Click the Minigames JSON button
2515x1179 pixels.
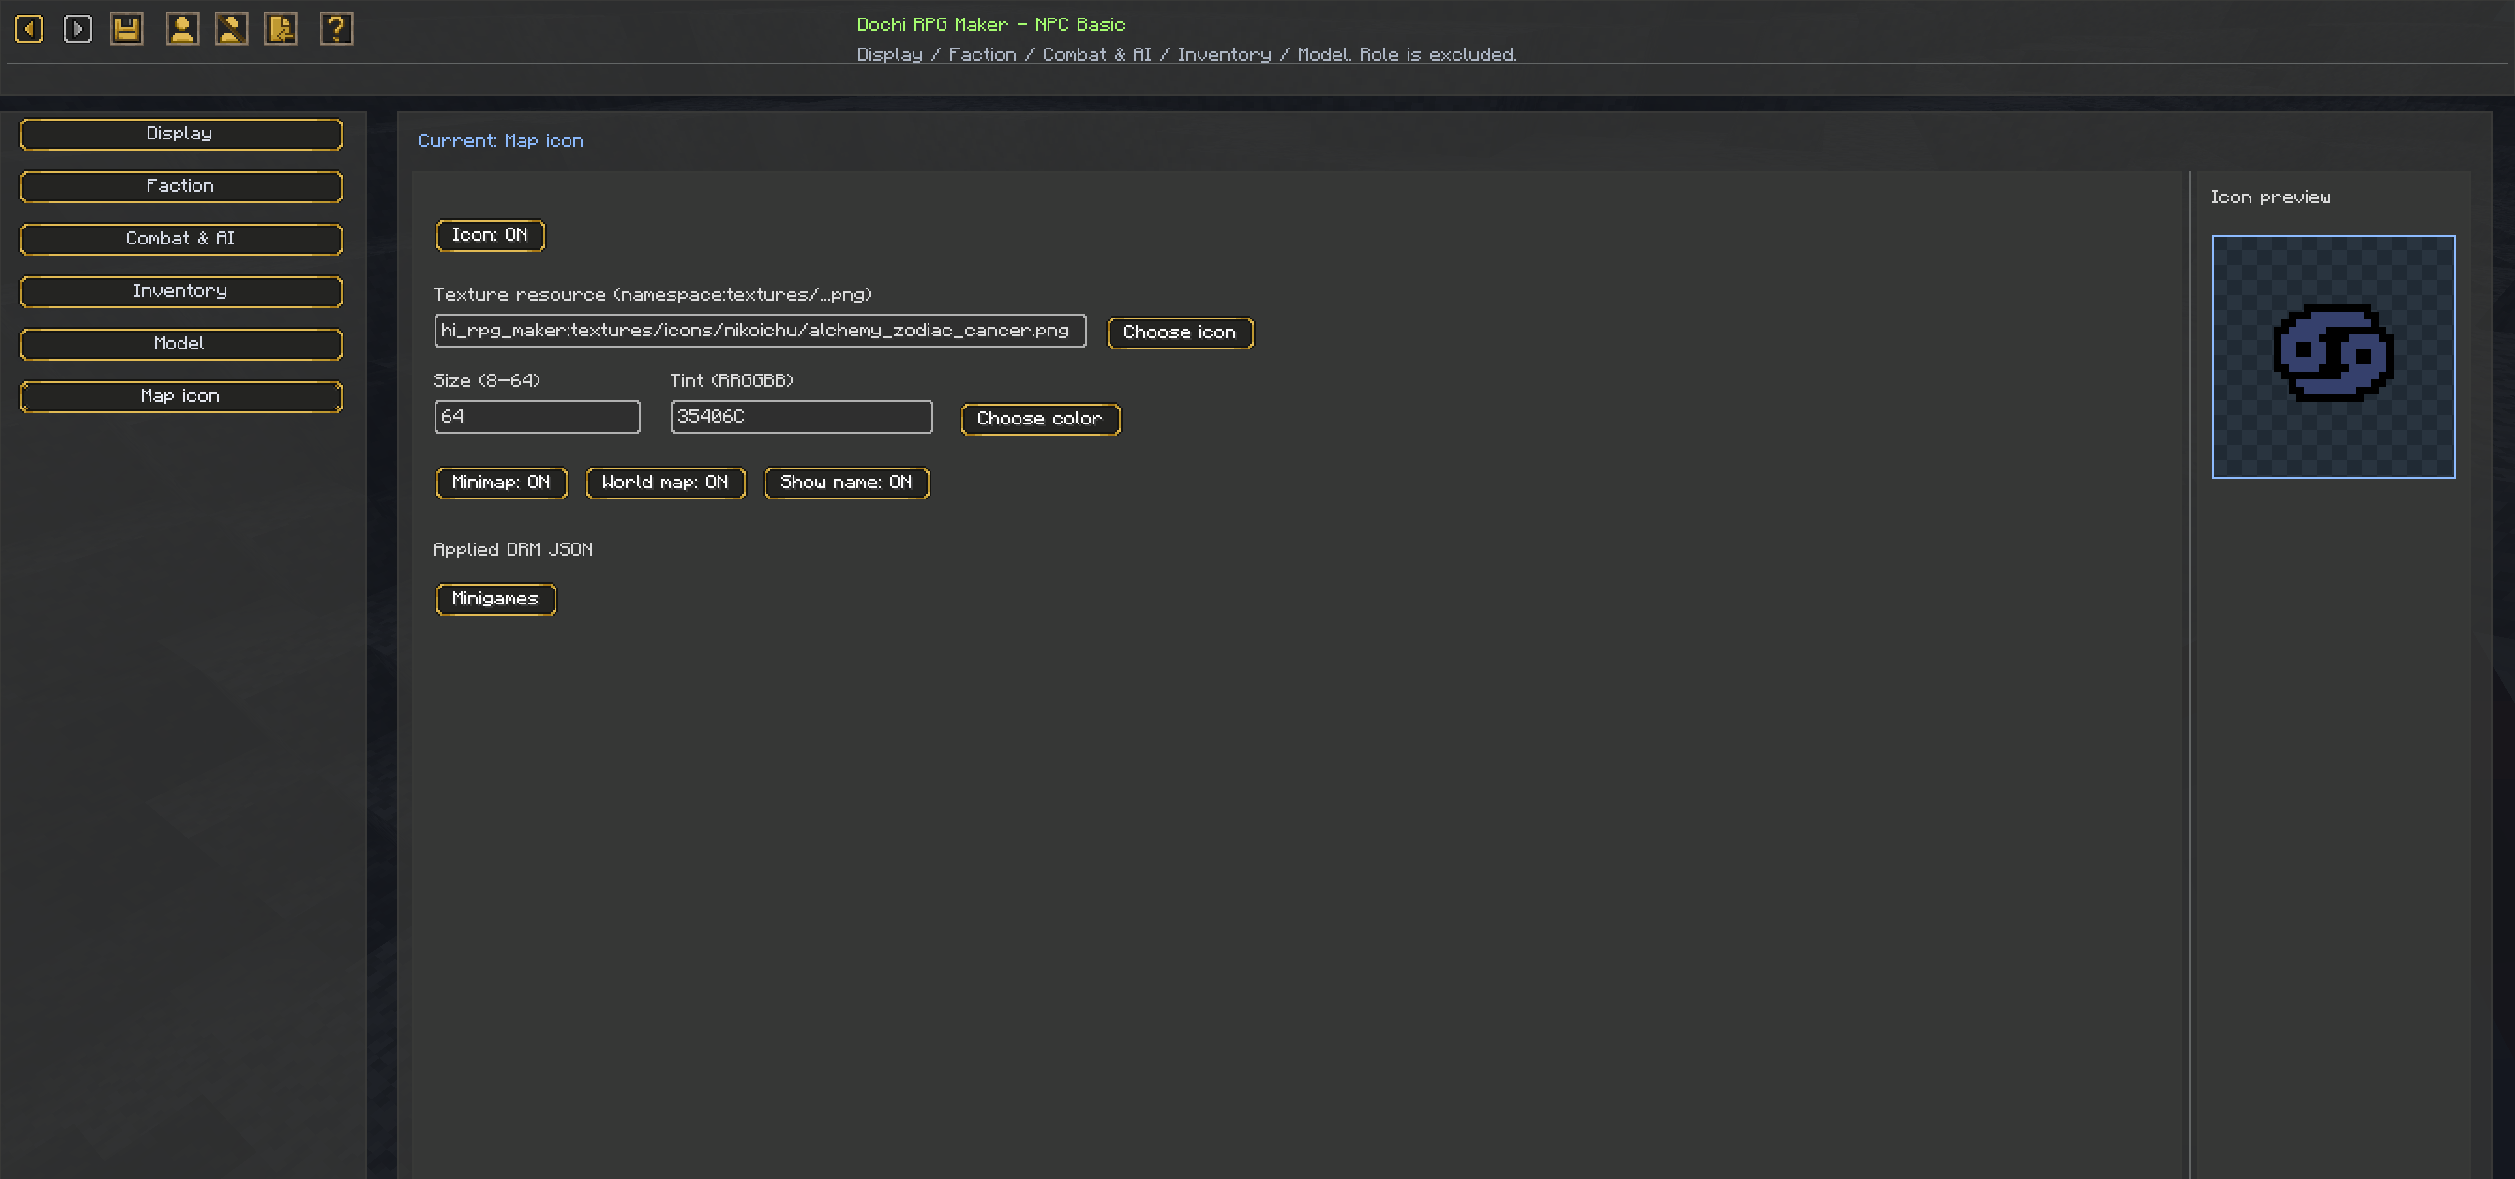click(495, 599)
